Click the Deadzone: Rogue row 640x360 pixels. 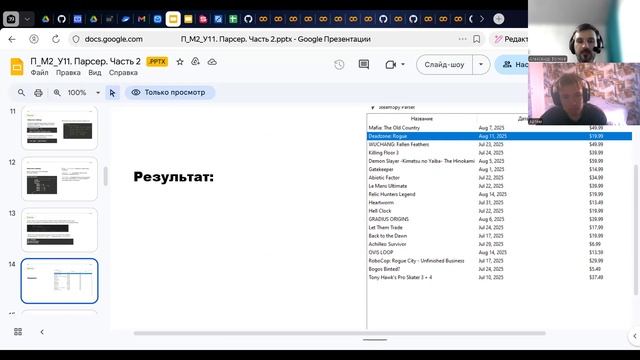(x=499, y=136)
